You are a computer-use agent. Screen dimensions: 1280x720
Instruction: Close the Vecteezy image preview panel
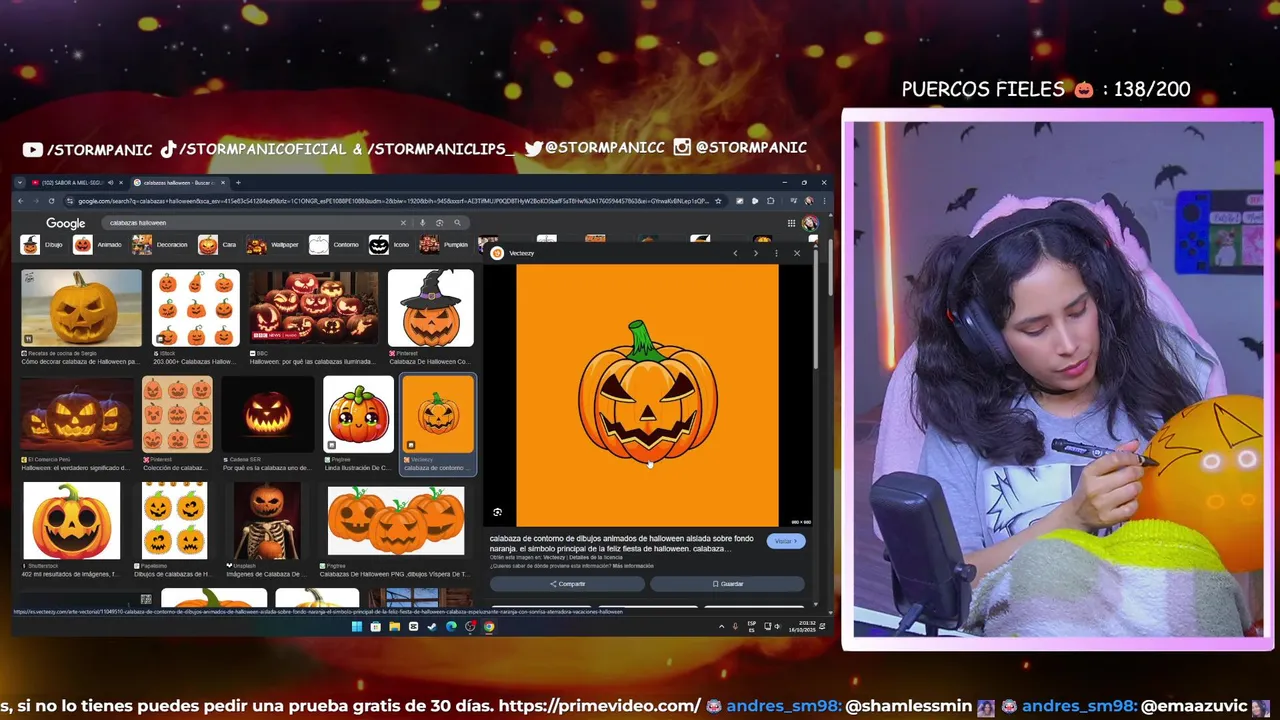click(797, 253)
